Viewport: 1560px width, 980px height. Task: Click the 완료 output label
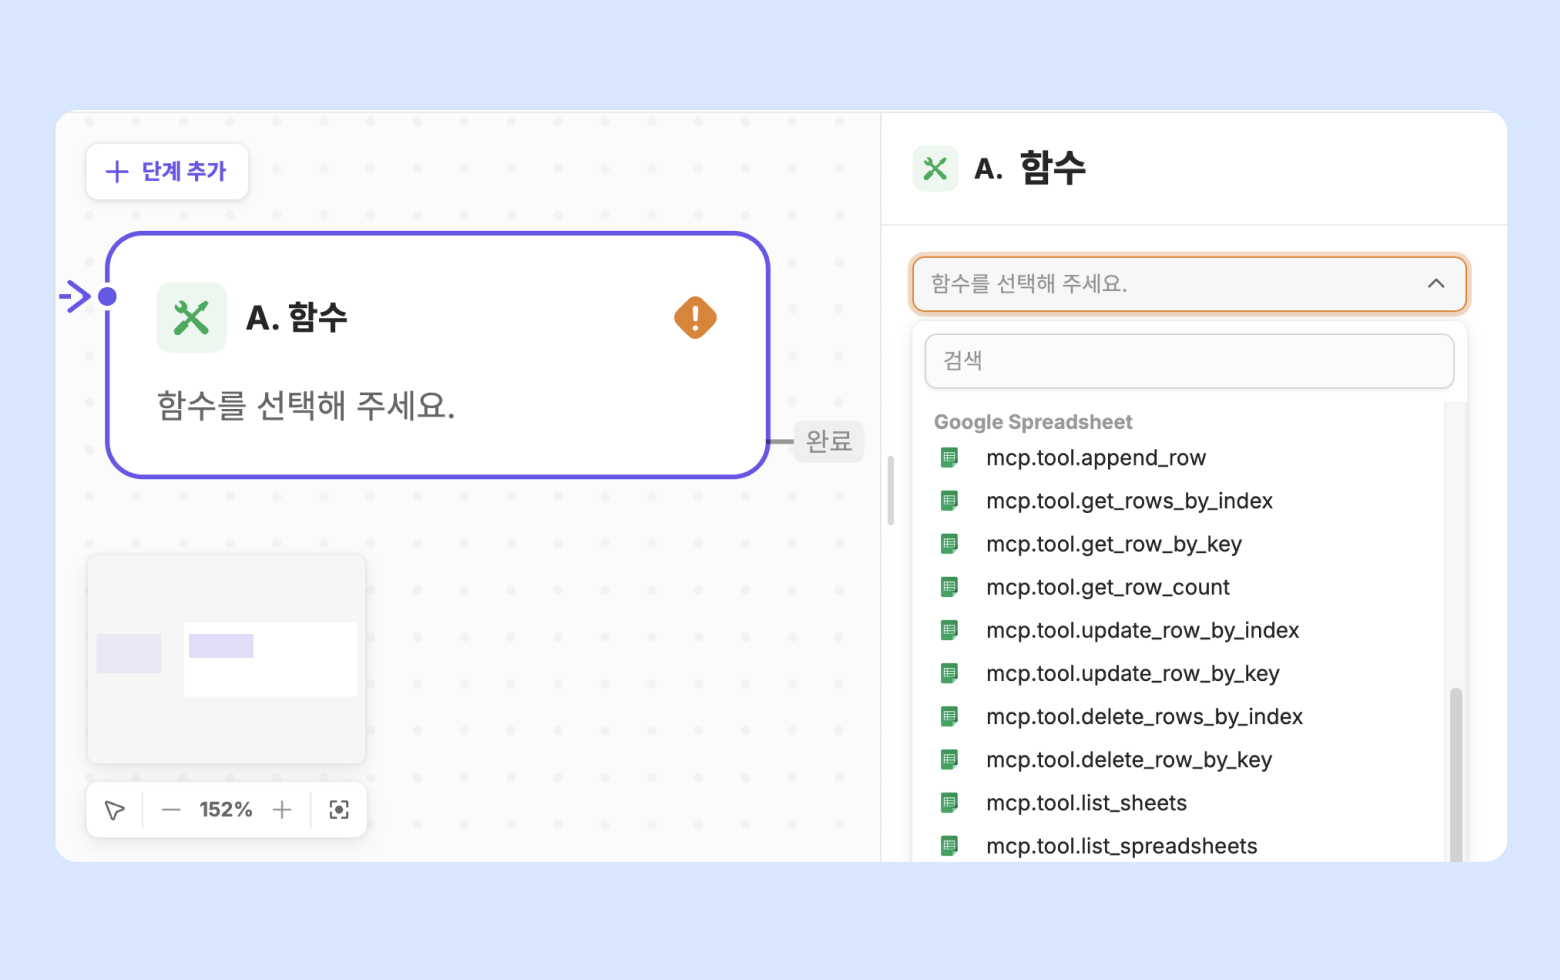pos(828,441)
